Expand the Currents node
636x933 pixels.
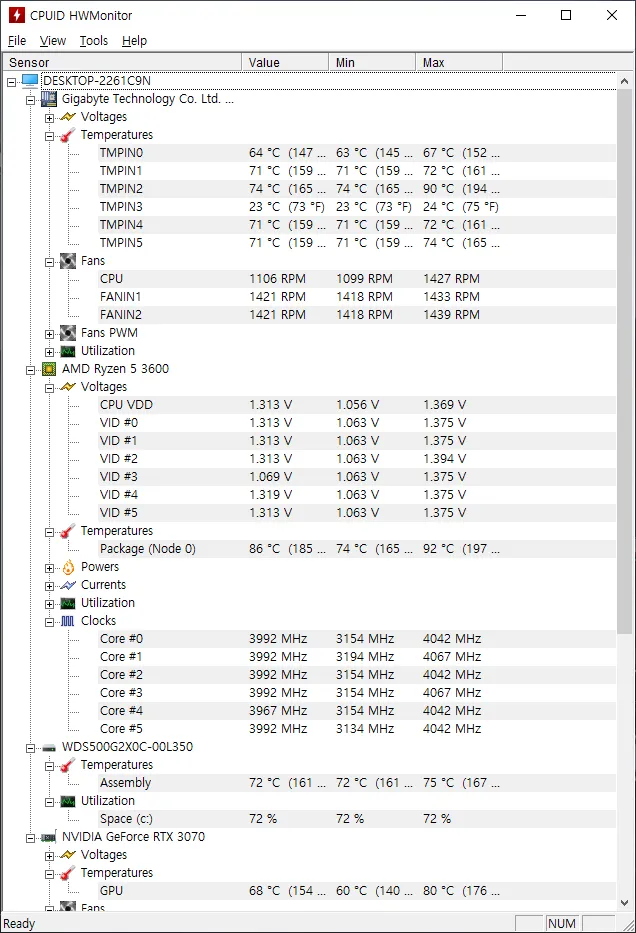(x=50, y=586)
